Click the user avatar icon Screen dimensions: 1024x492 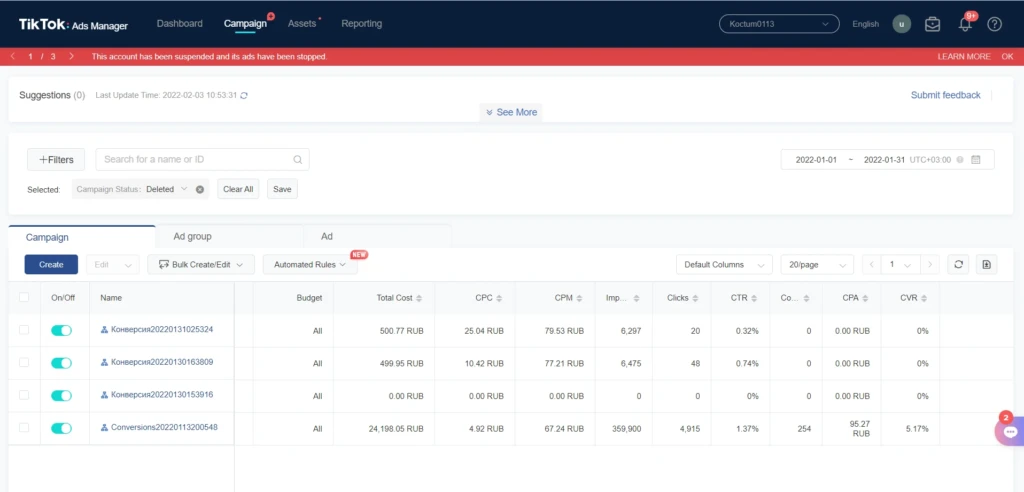pyautogui.click(x=901, y=24)
